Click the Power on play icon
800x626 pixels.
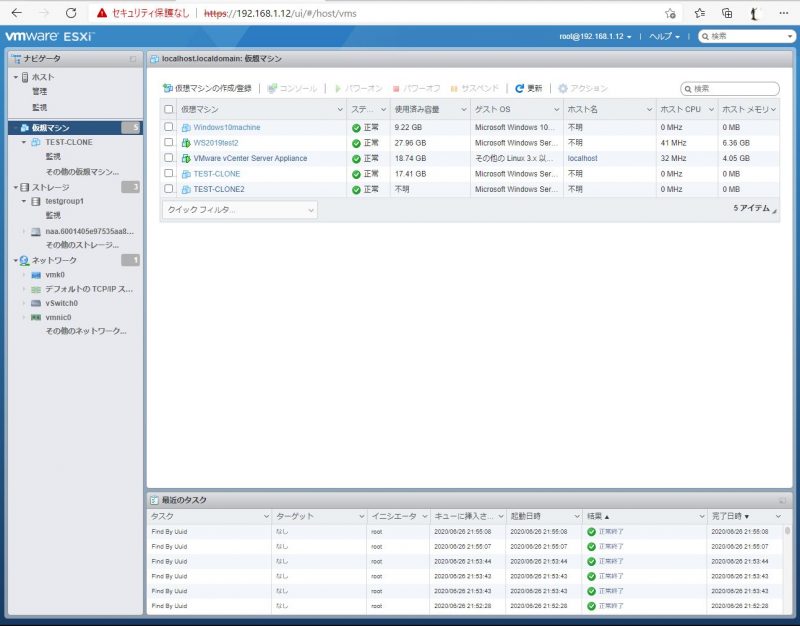pos(338,88)
